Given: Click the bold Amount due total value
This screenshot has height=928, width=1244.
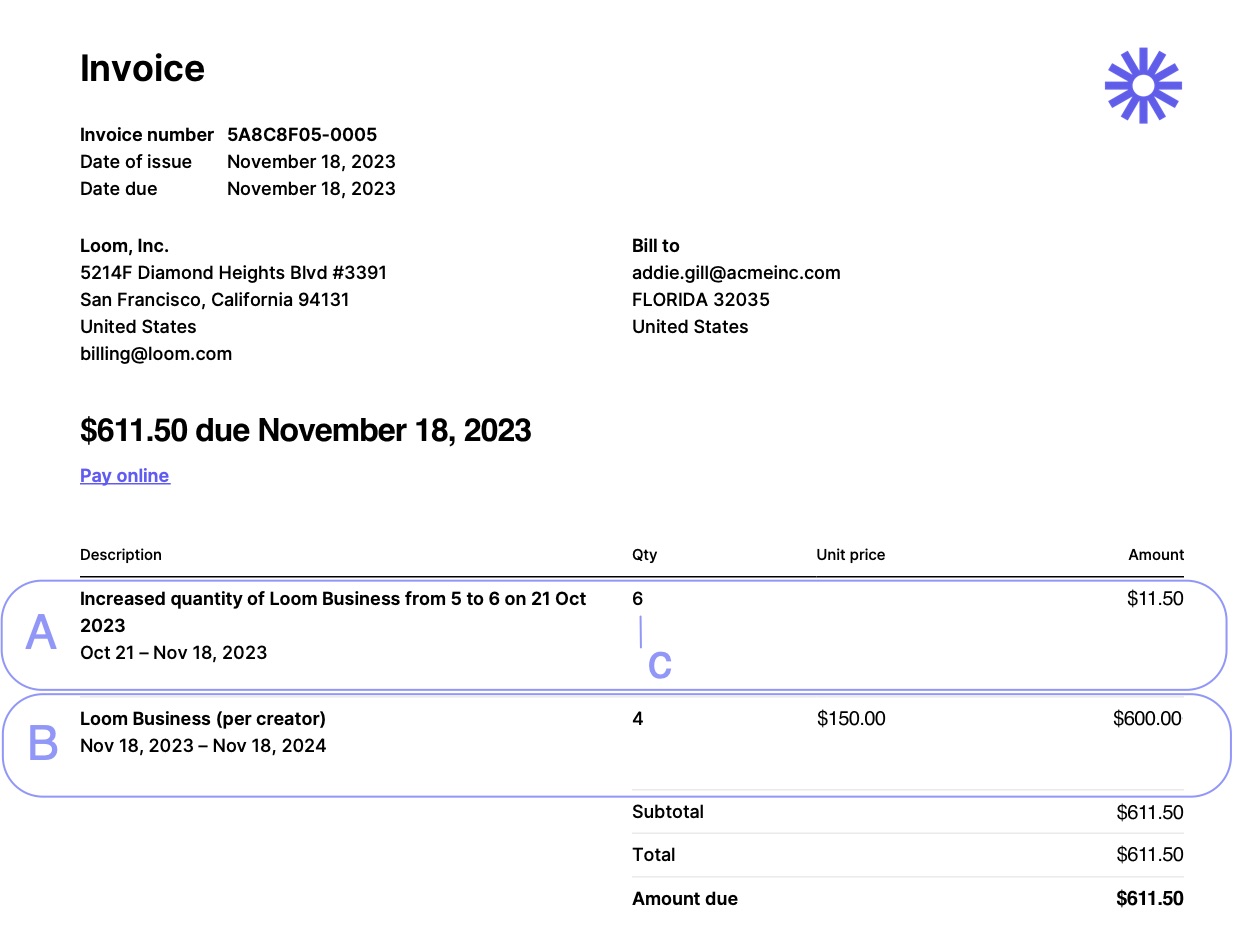Looking at the screenshot, I should [1150, 899].
